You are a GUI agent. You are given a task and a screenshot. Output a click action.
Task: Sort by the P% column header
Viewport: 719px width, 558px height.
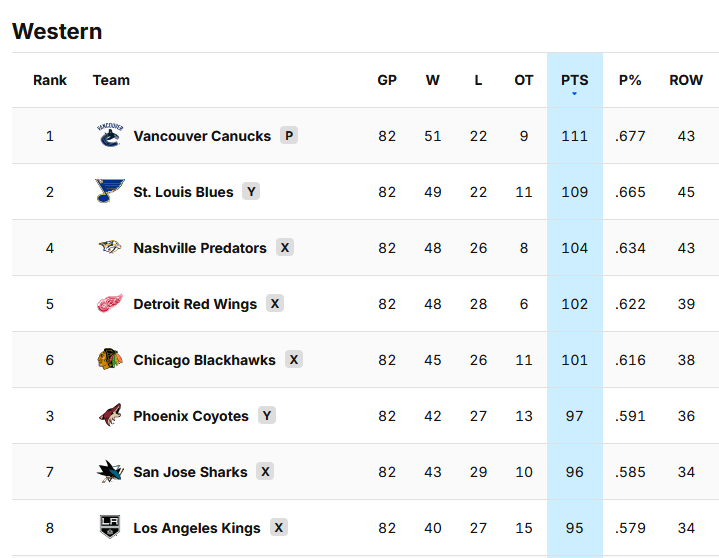(630, 80)
